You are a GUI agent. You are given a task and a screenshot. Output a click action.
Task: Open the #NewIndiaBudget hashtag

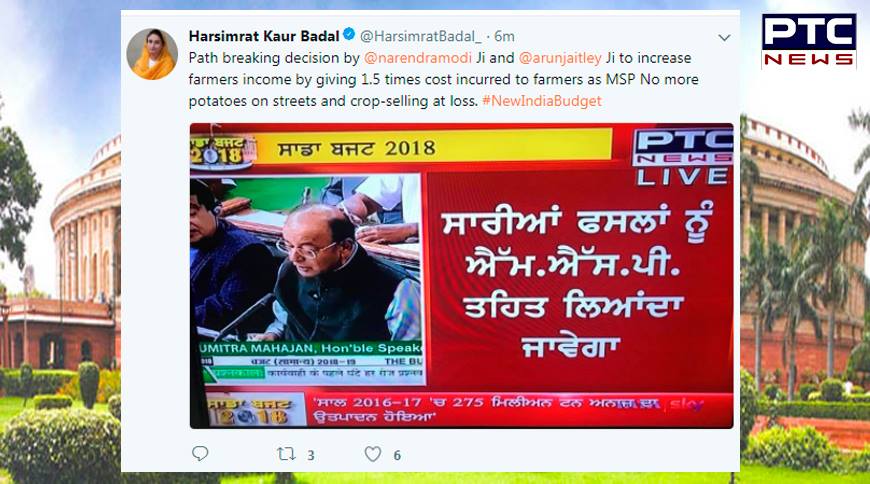click(542, 101)
